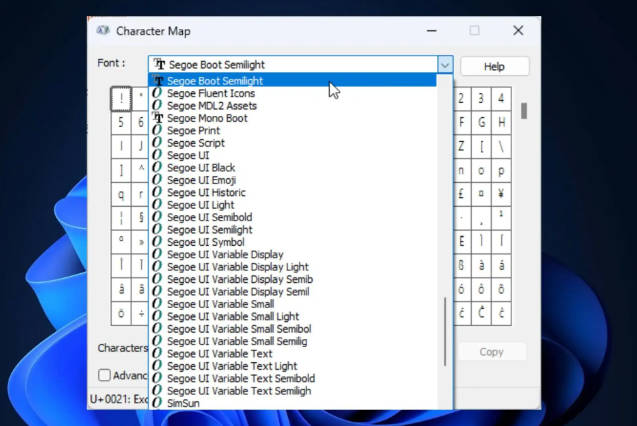637x426 pixels.
Task: Select the division sign ÷ cell
Action: [x=141, y=314]
